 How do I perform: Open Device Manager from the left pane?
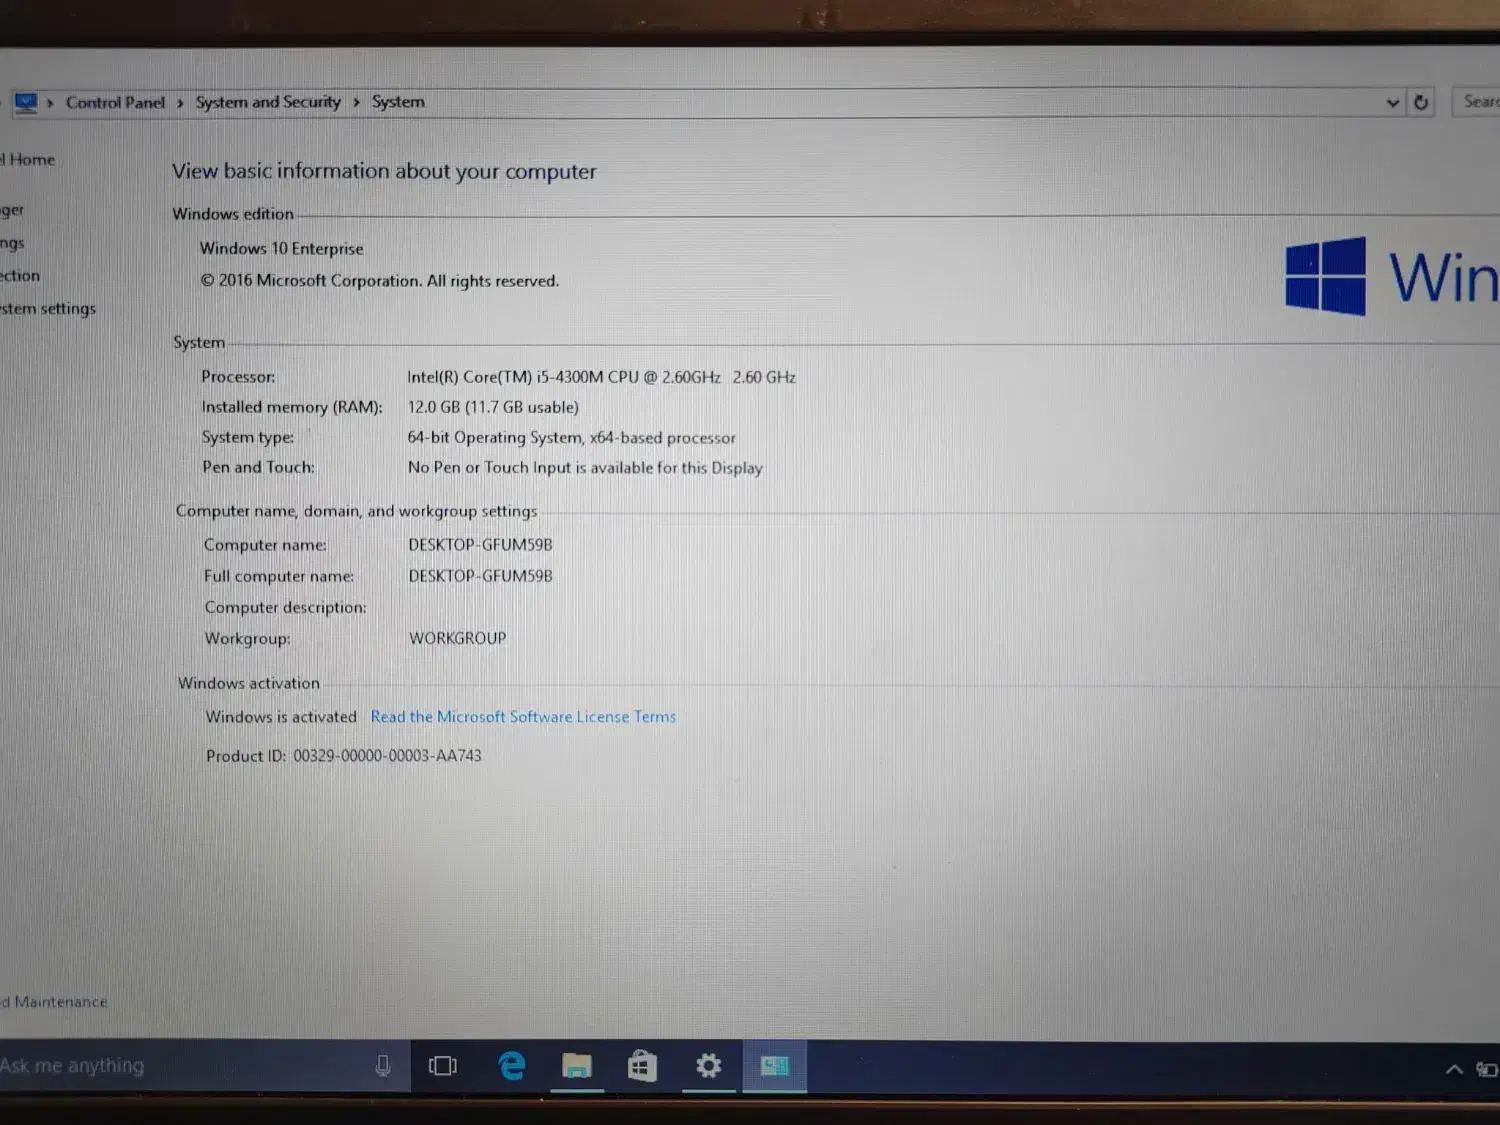[9, 209]
